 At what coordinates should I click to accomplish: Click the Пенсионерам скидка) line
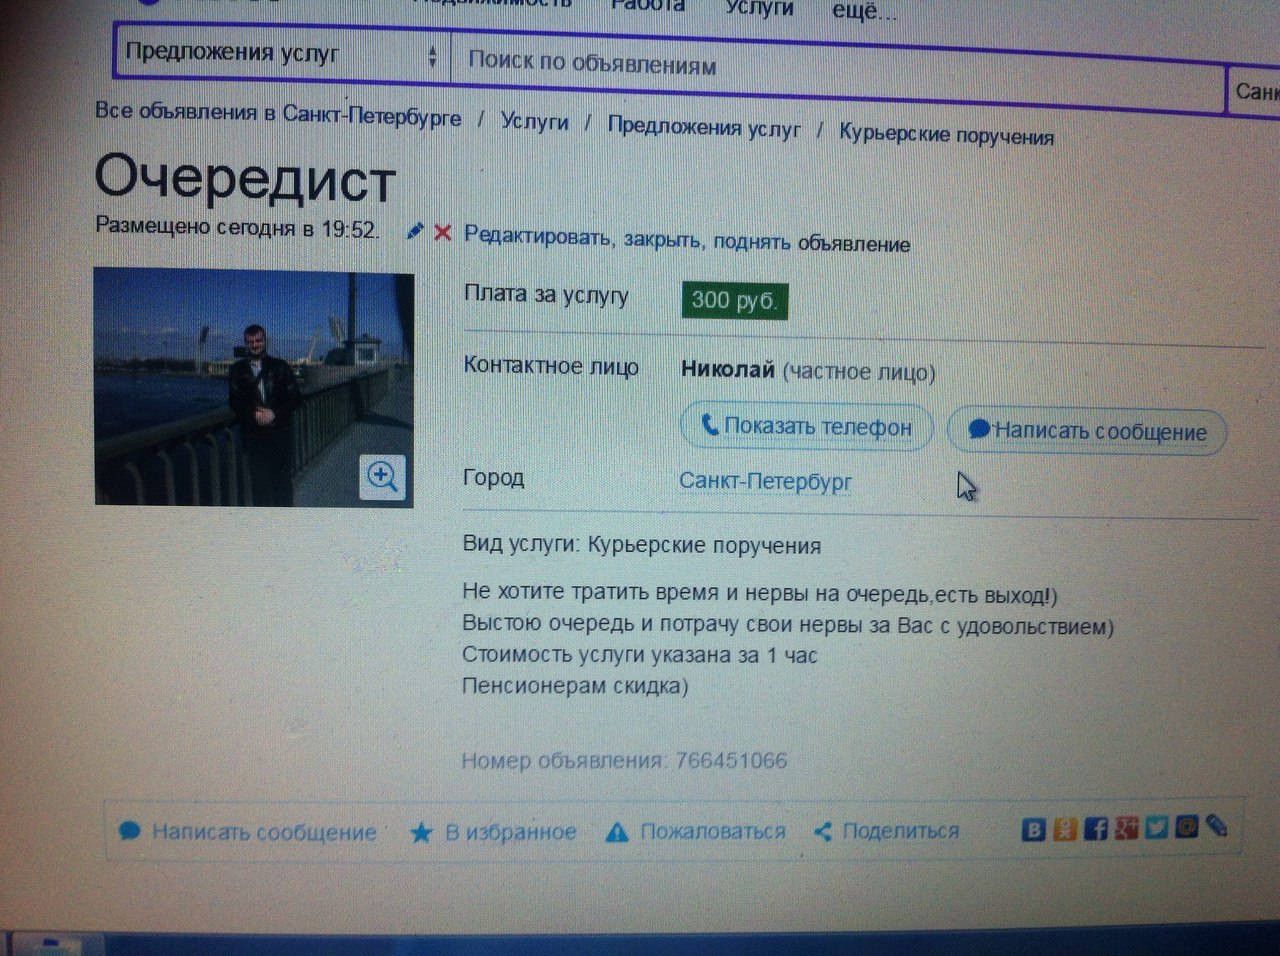(x=575, y=686)
